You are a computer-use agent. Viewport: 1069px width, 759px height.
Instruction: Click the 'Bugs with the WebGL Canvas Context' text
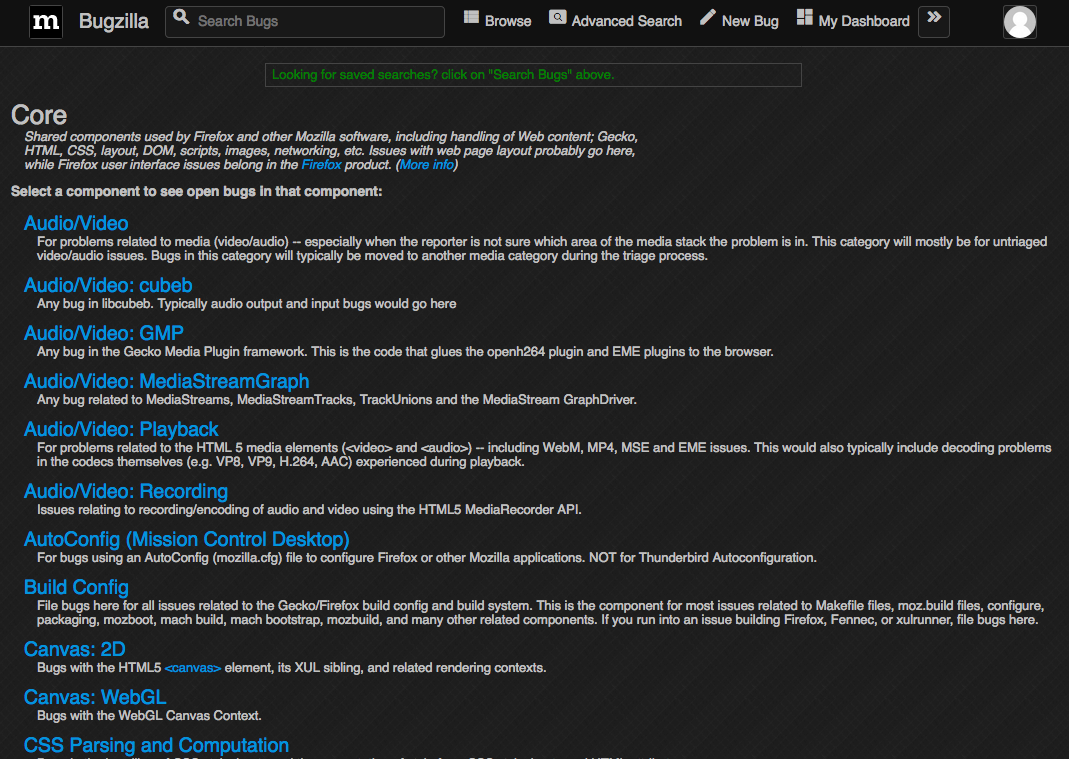click(149, 715)
